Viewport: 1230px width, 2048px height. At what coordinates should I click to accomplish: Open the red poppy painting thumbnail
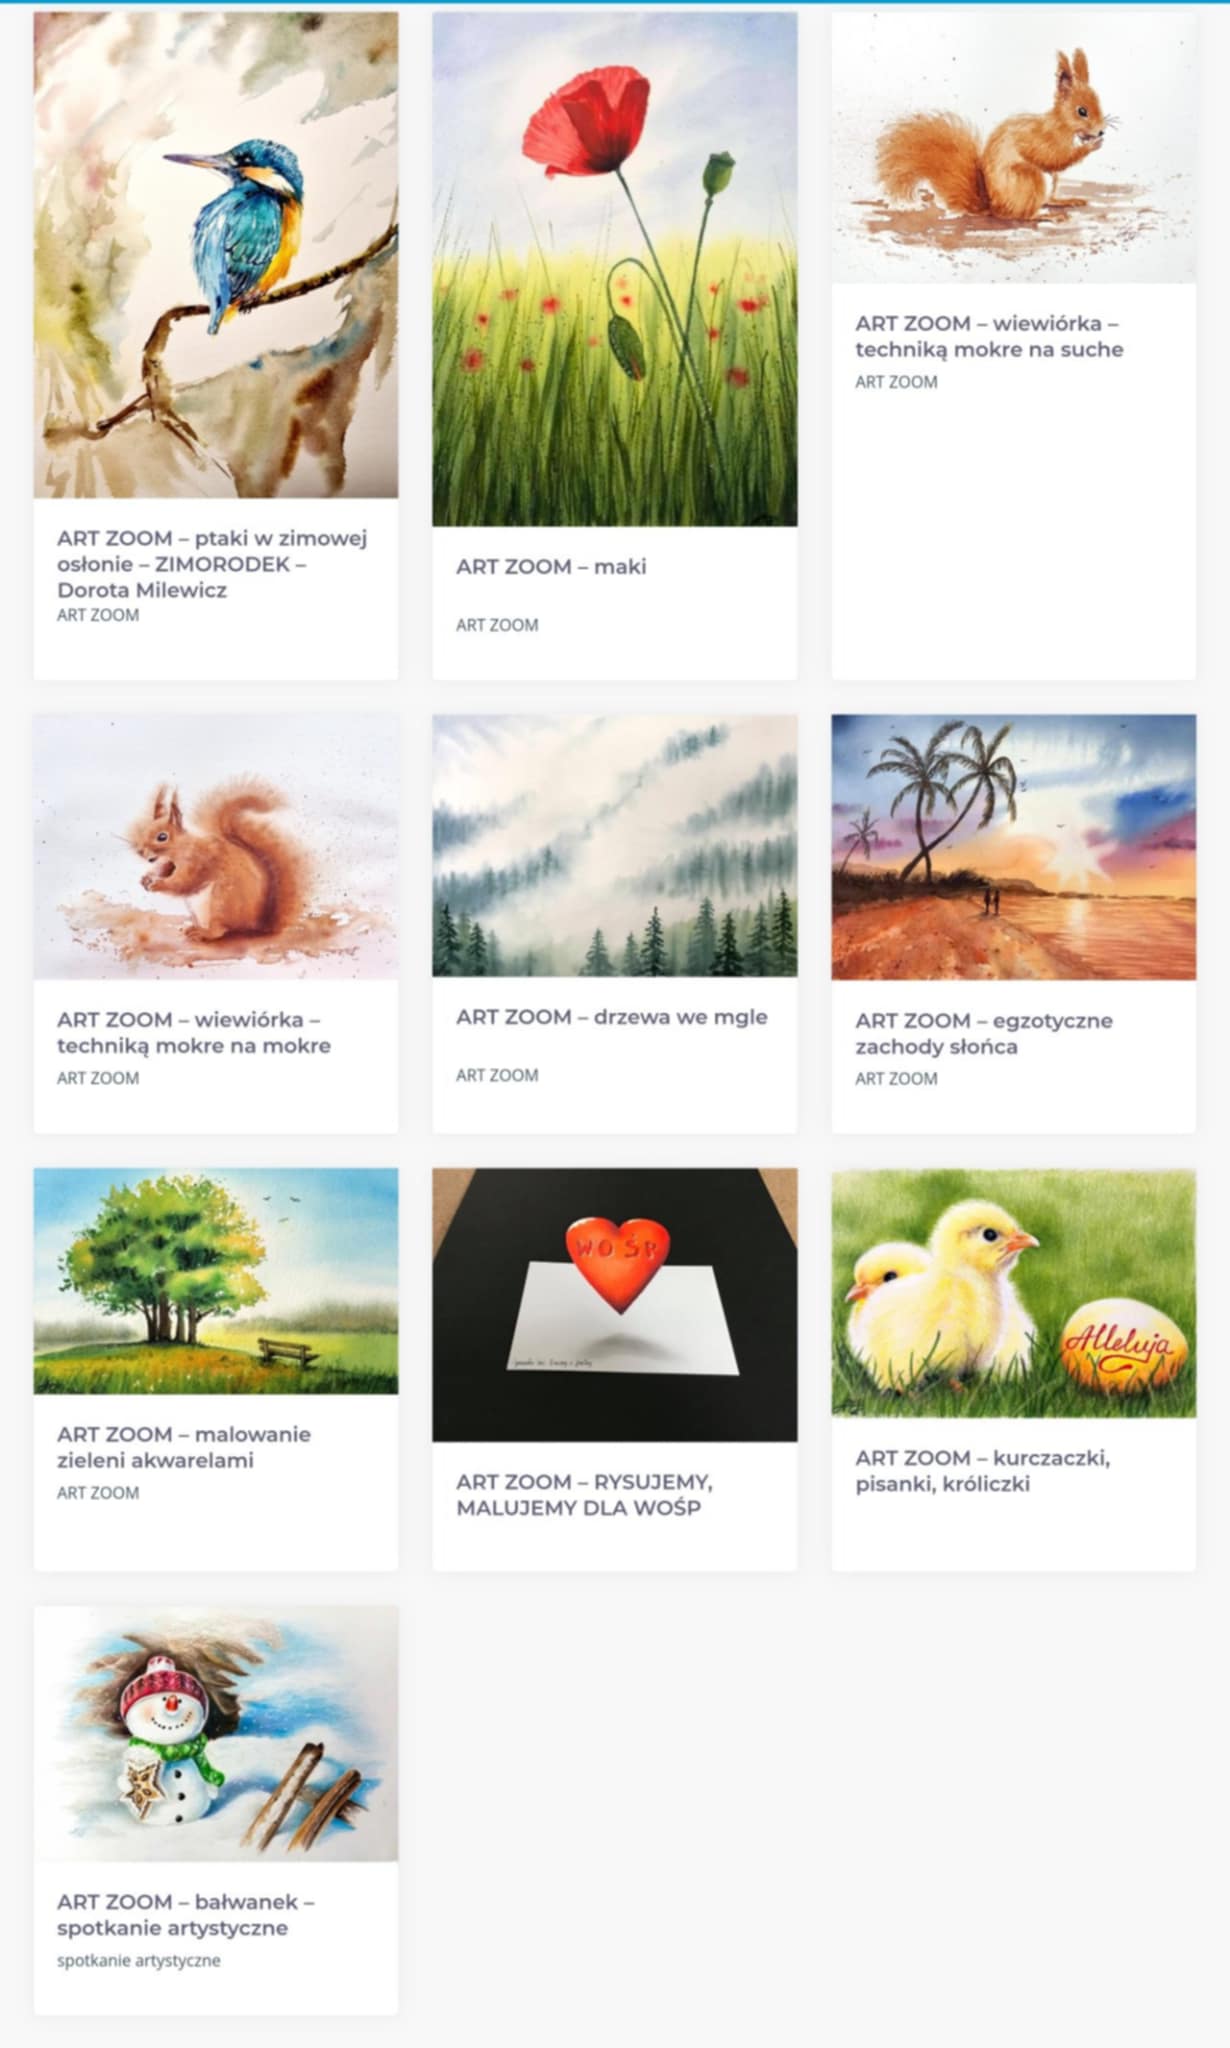tap(615, 269)
